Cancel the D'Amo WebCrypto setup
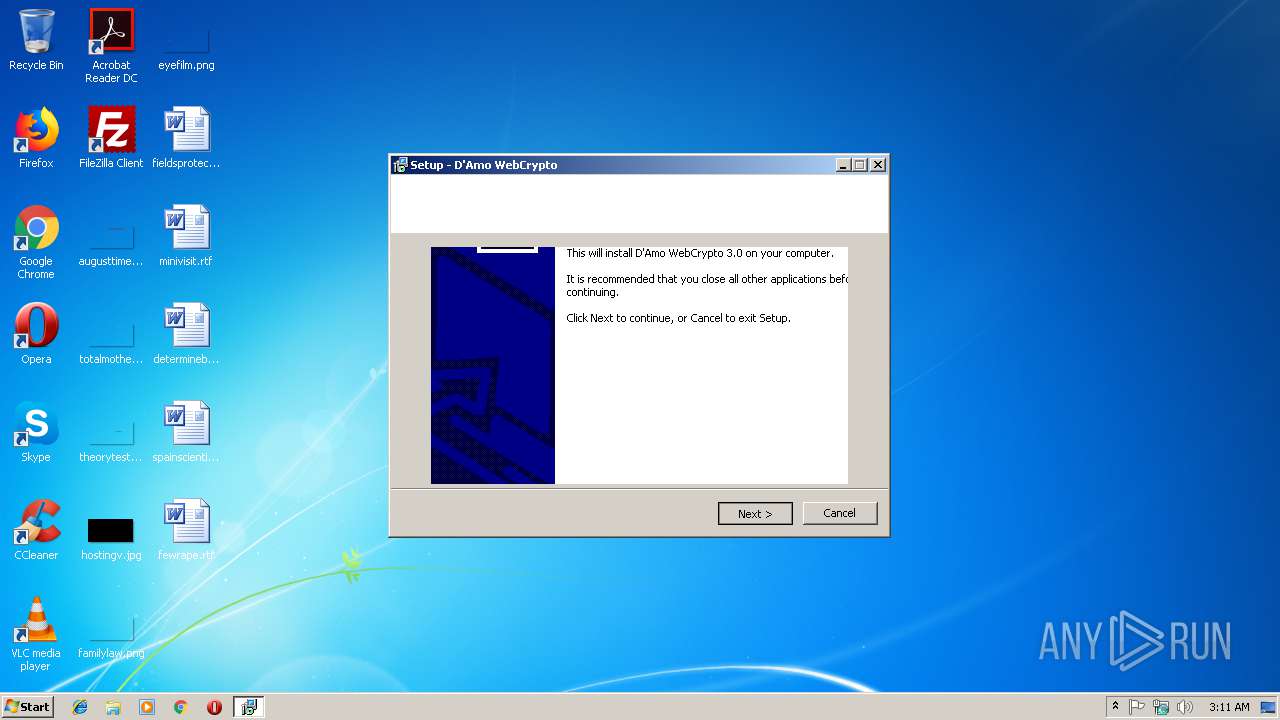 [x=839, y=513]
